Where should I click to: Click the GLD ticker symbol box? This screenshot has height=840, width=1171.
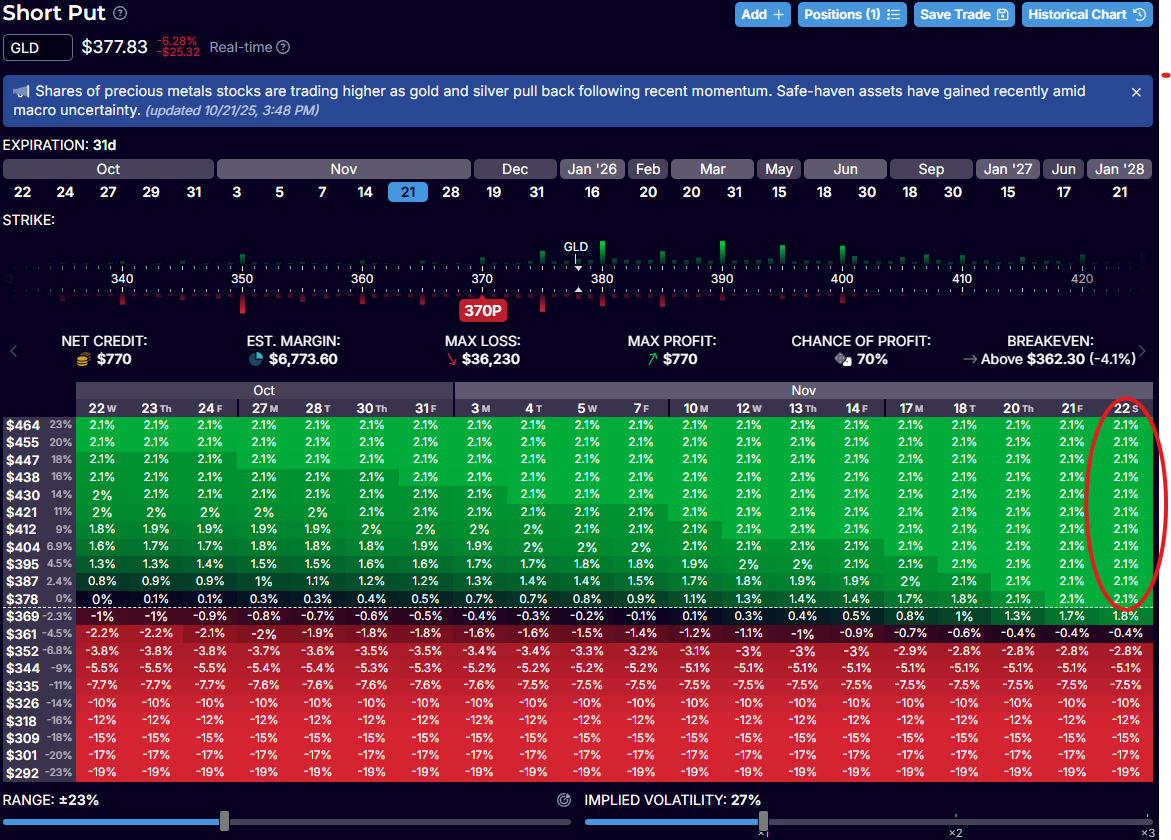coord(37,46)
